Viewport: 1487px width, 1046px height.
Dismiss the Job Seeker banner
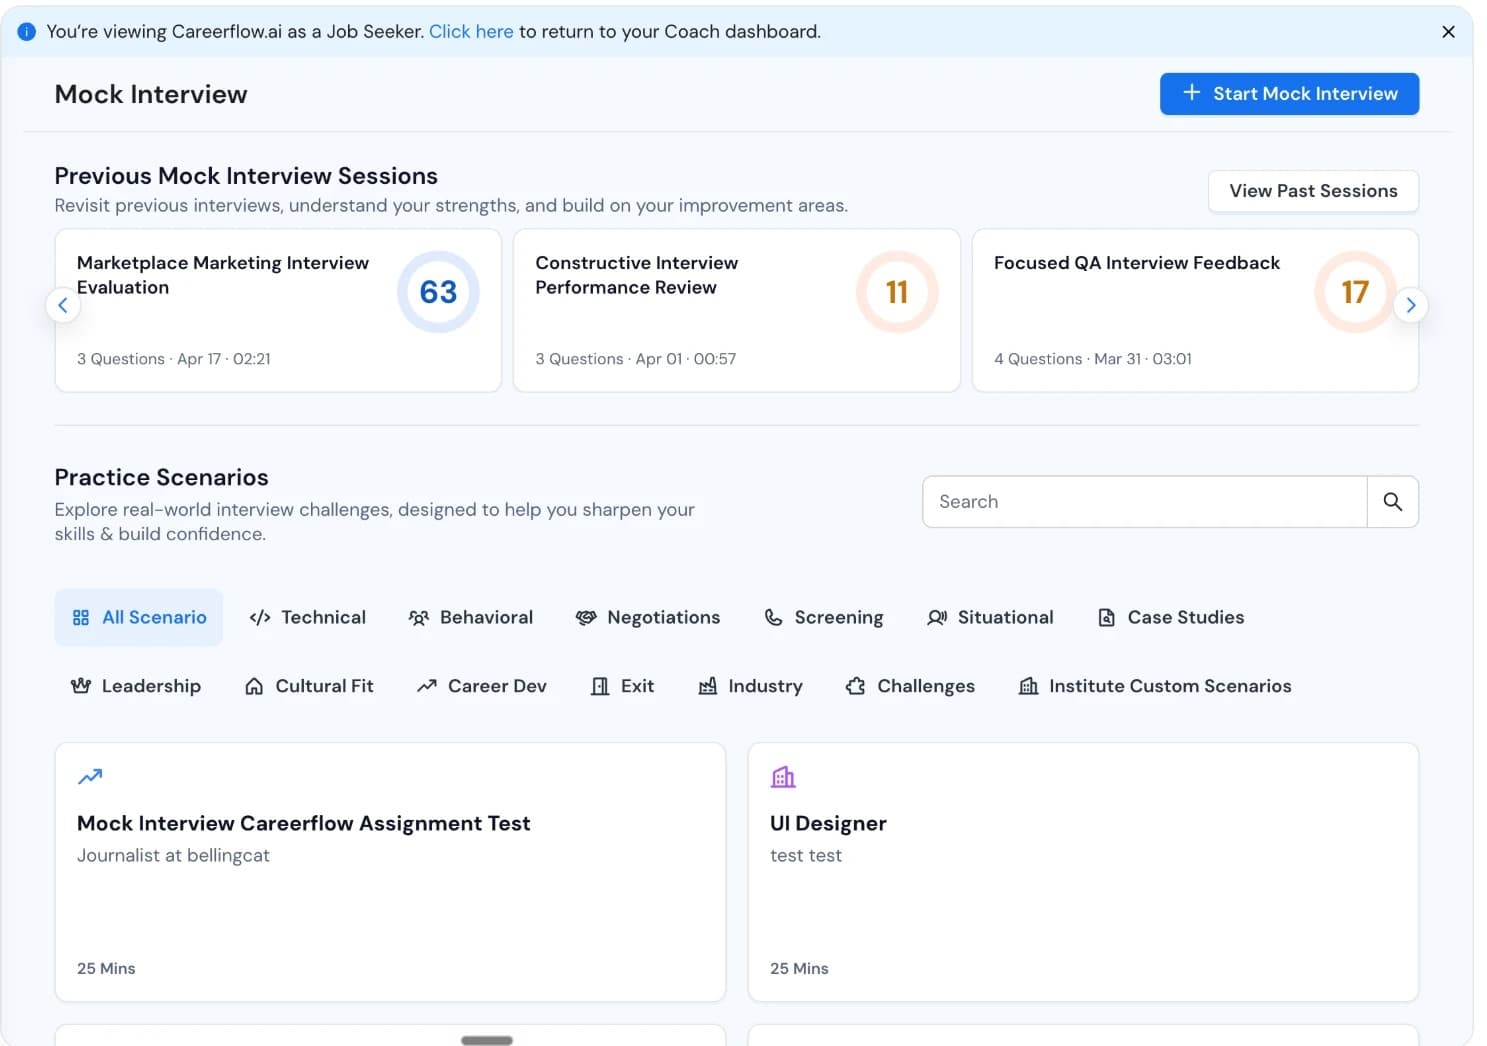click(x=1448, y=32)
